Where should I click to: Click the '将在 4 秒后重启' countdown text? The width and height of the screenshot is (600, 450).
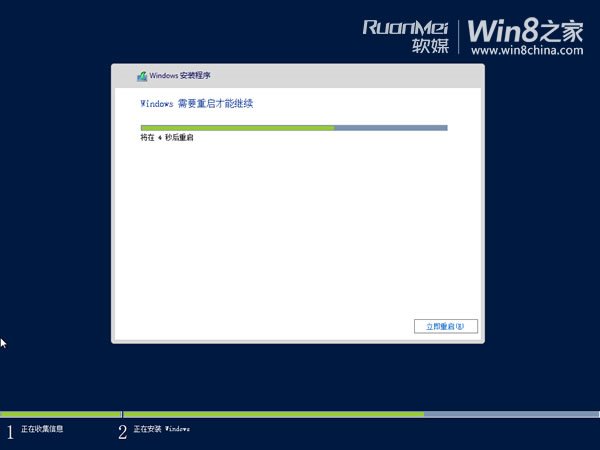tap(167, 137)
